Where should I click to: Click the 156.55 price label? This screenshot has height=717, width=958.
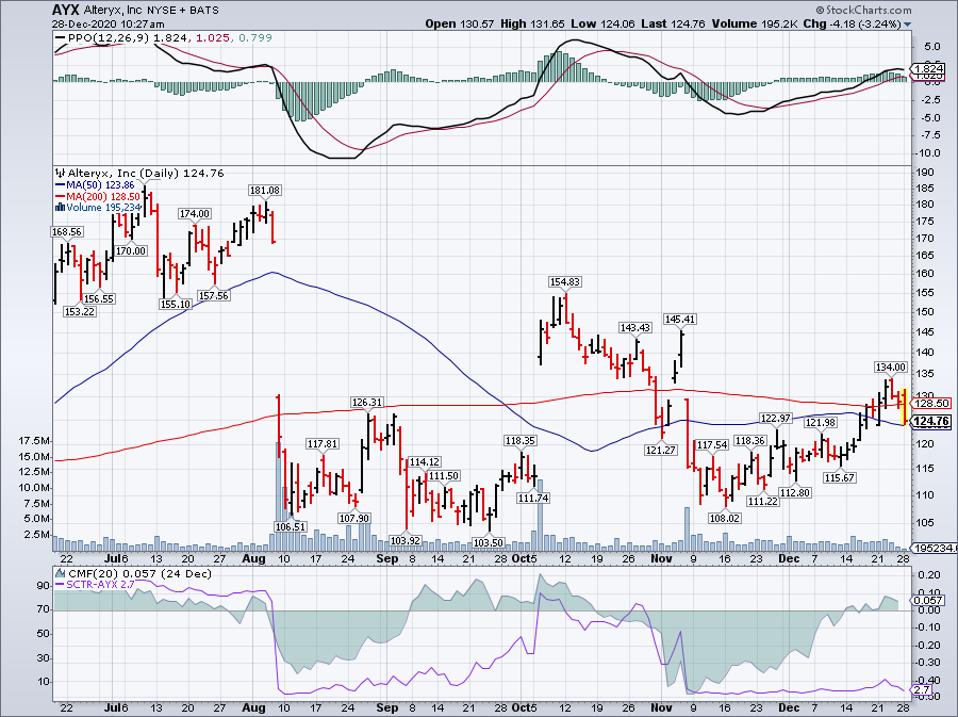100,299
